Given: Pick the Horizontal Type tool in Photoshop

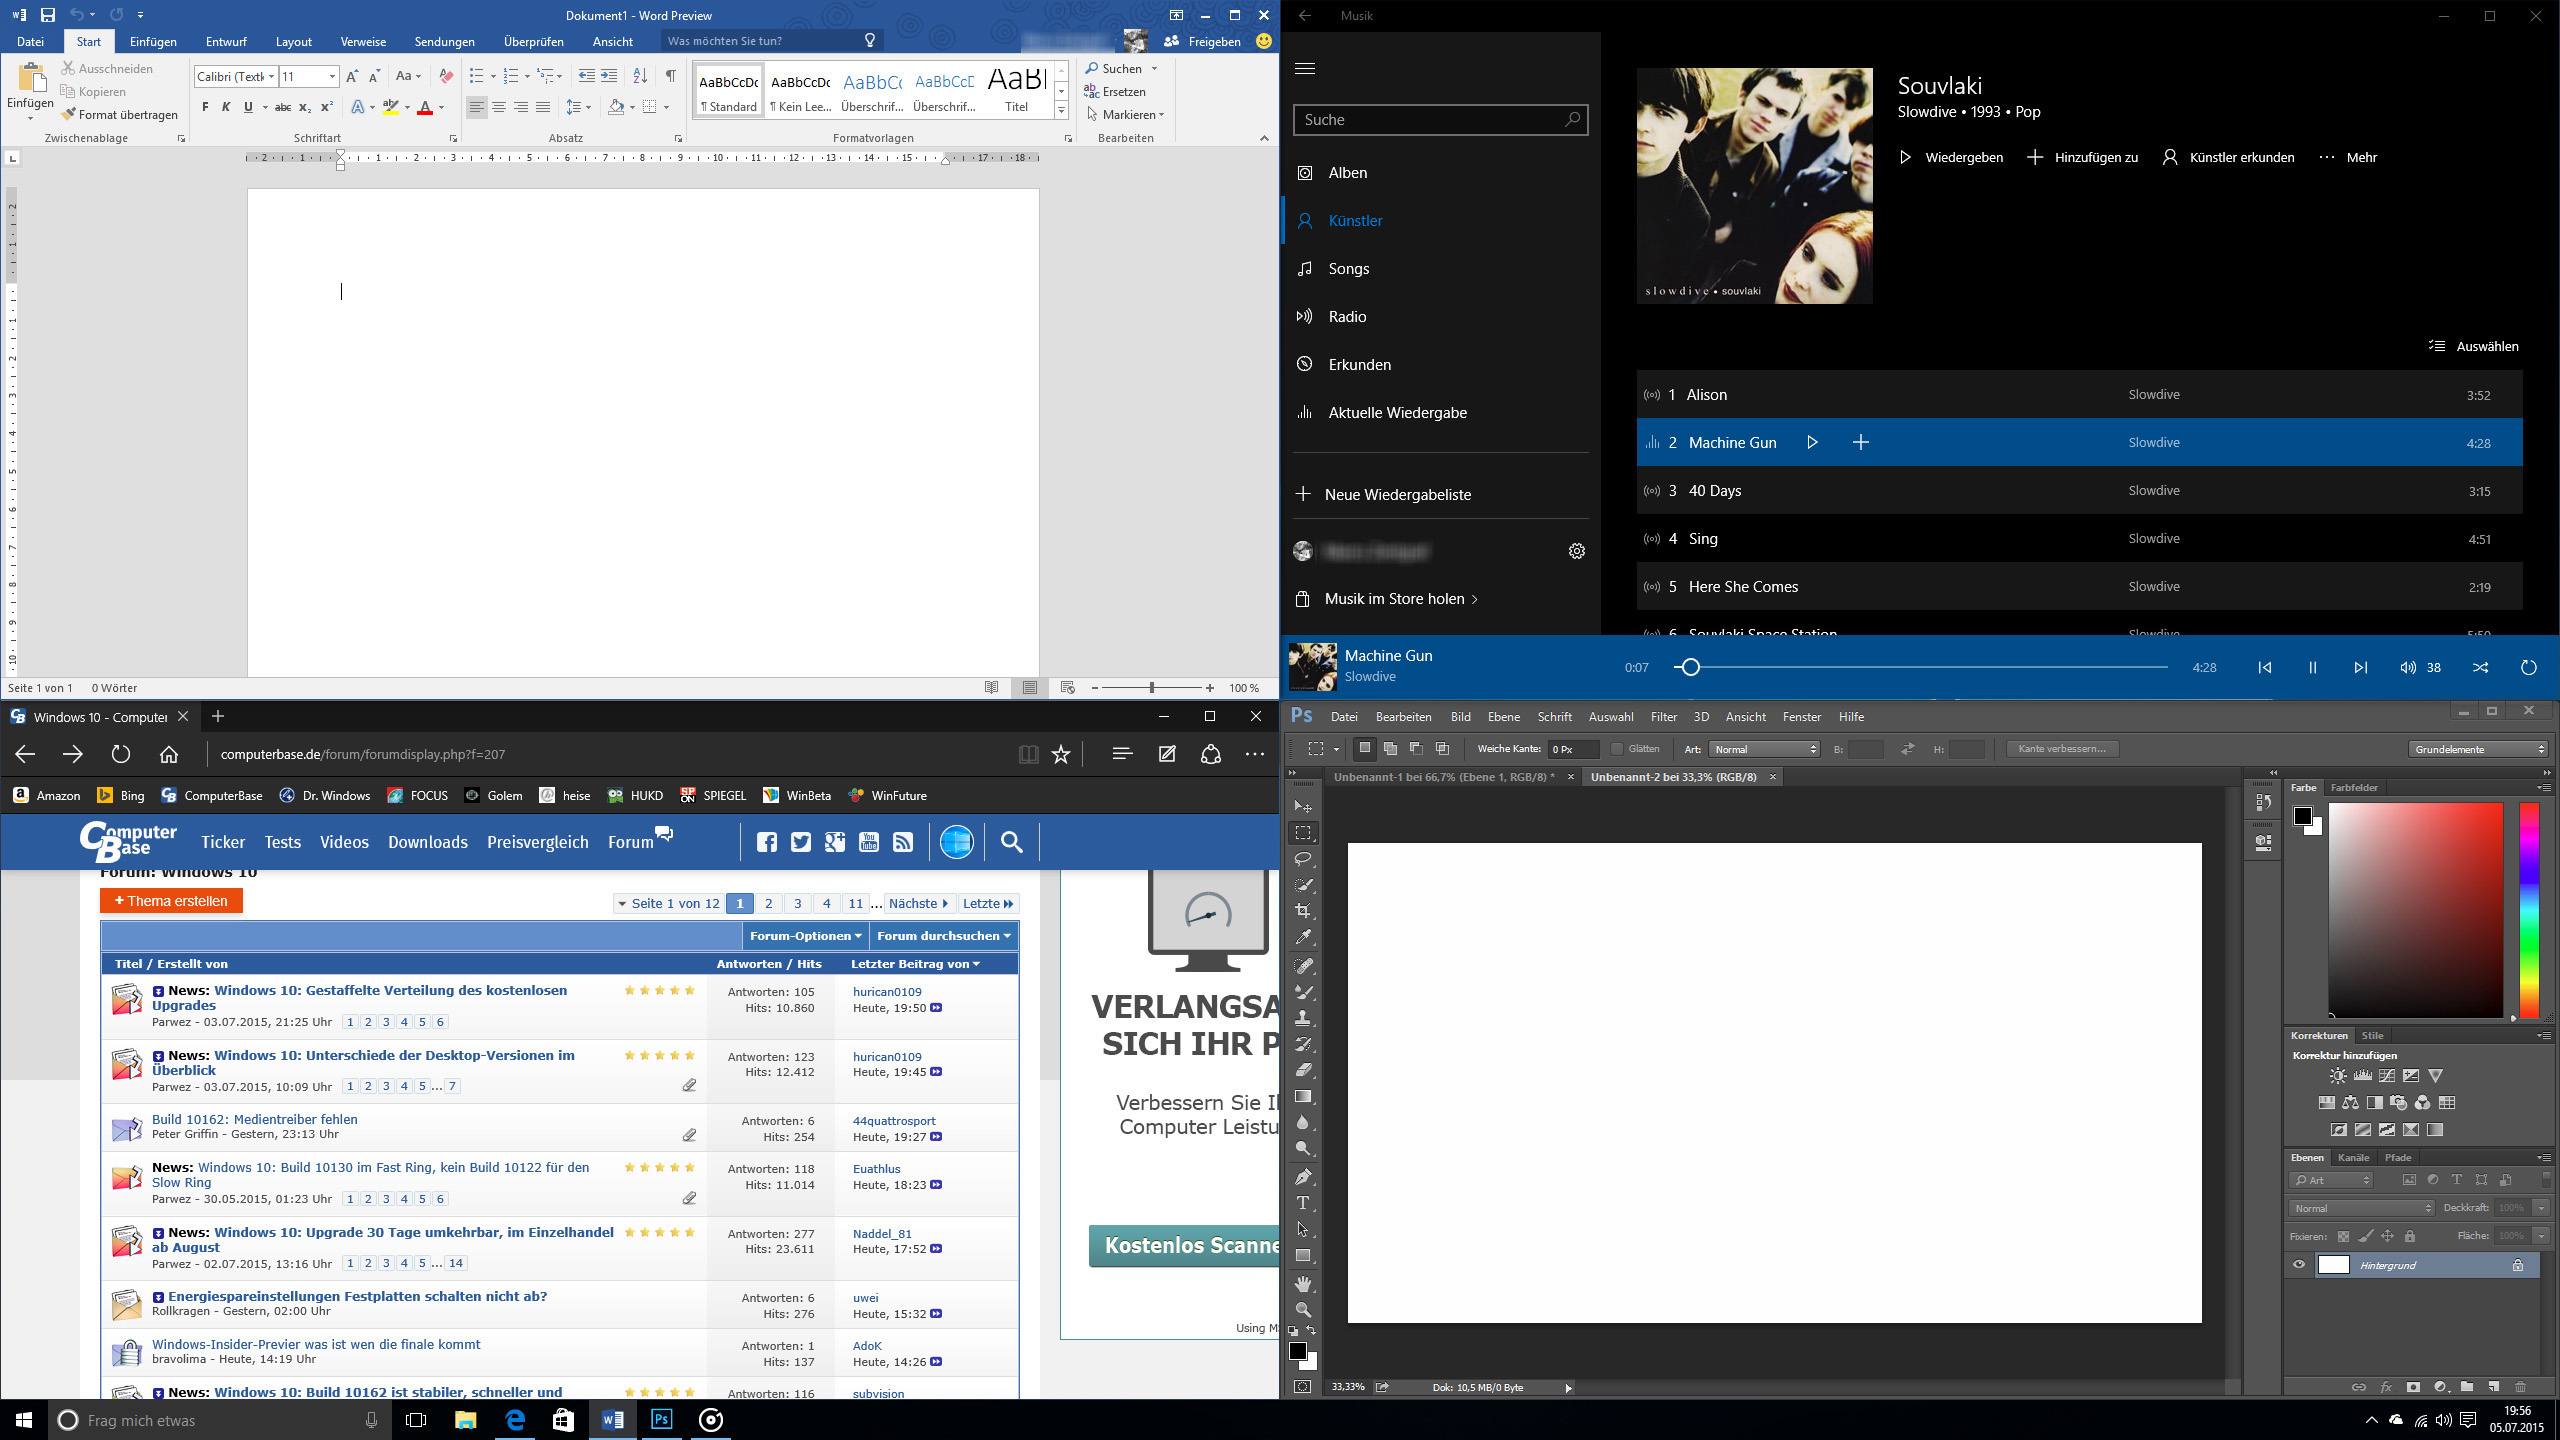Looking at the screenshot, I should (1302, 1203).
